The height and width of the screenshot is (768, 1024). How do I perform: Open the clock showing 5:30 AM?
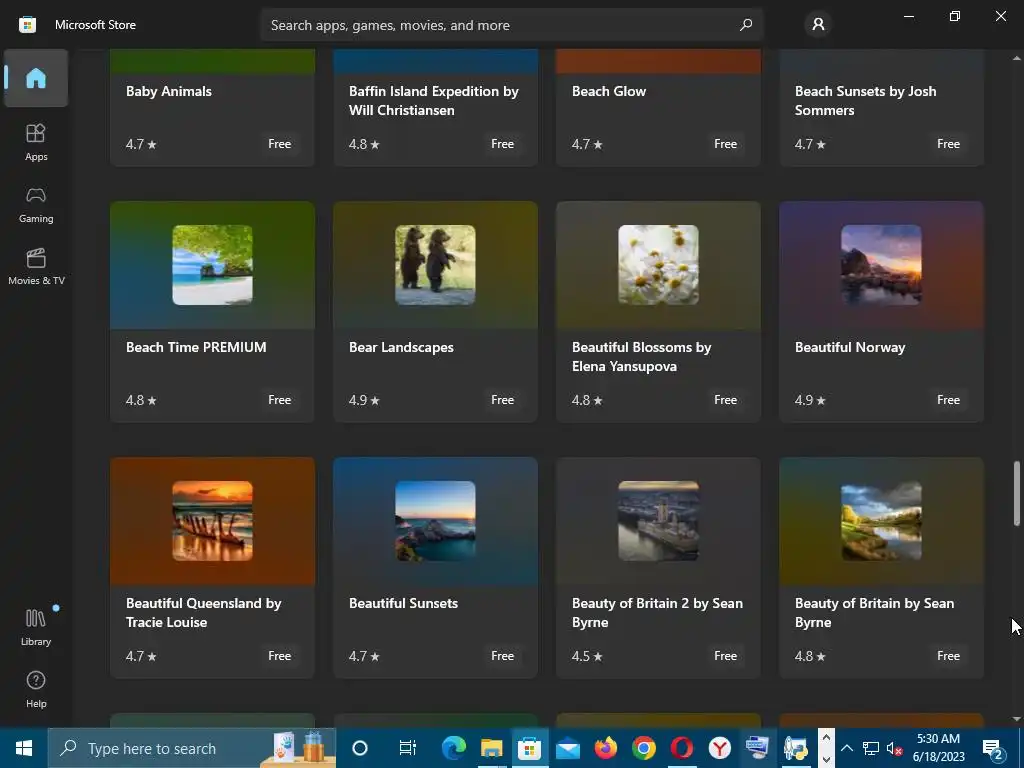click(x=938, y=748)
